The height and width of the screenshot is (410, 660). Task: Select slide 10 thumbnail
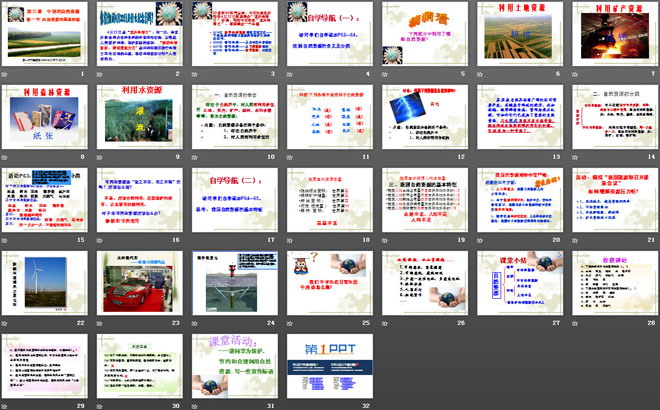point(235,117)
